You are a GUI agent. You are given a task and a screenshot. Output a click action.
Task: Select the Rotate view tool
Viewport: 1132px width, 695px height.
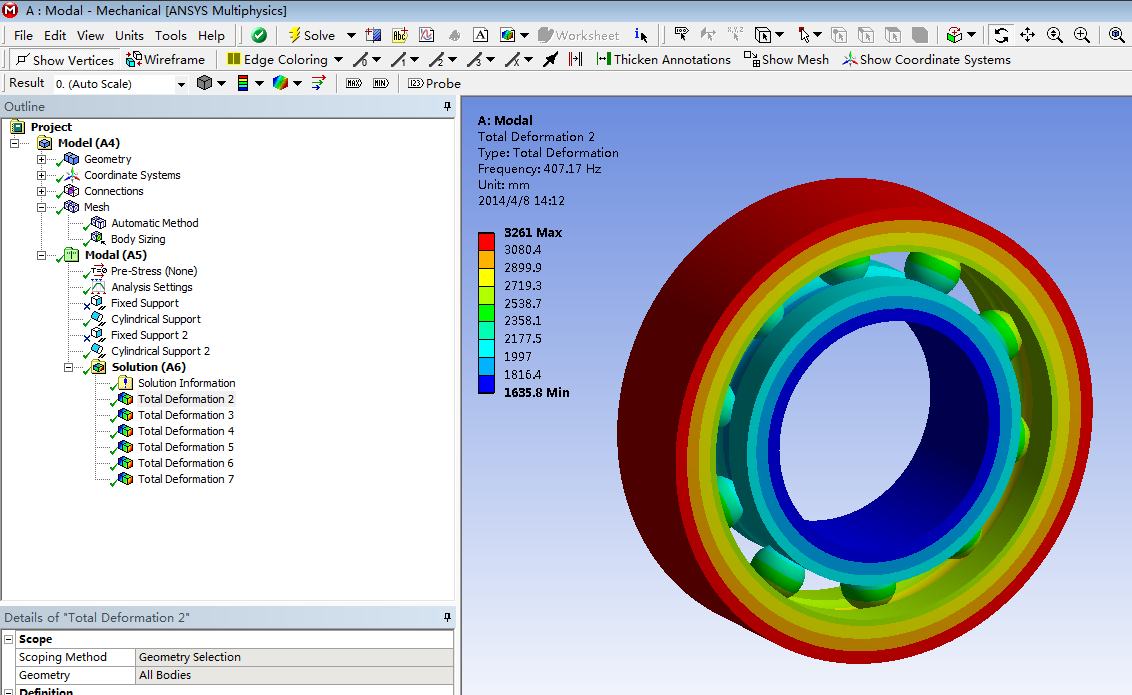pyautogui.click(x=1001, y=35)
